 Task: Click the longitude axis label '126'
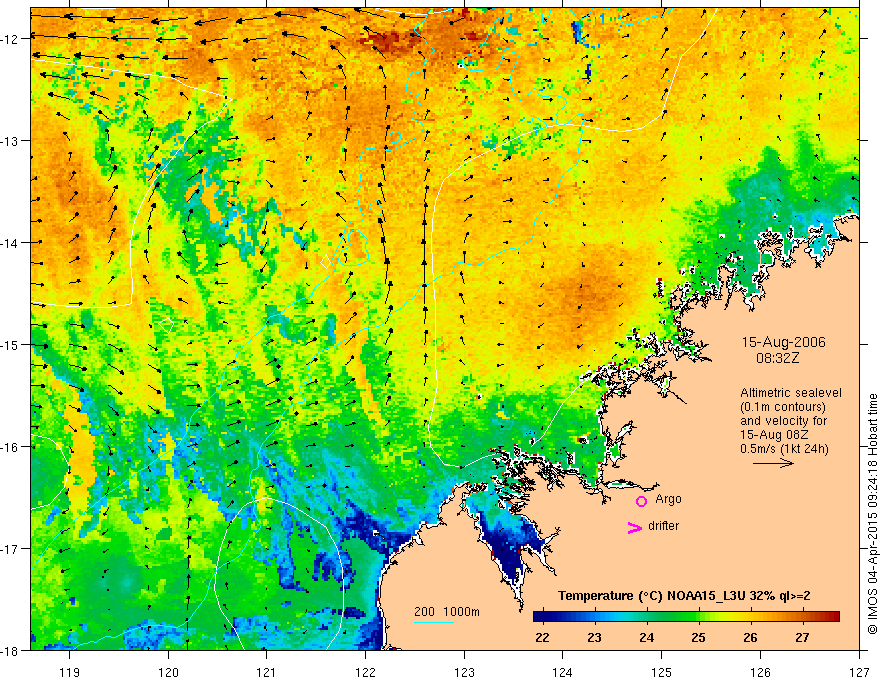760,672
